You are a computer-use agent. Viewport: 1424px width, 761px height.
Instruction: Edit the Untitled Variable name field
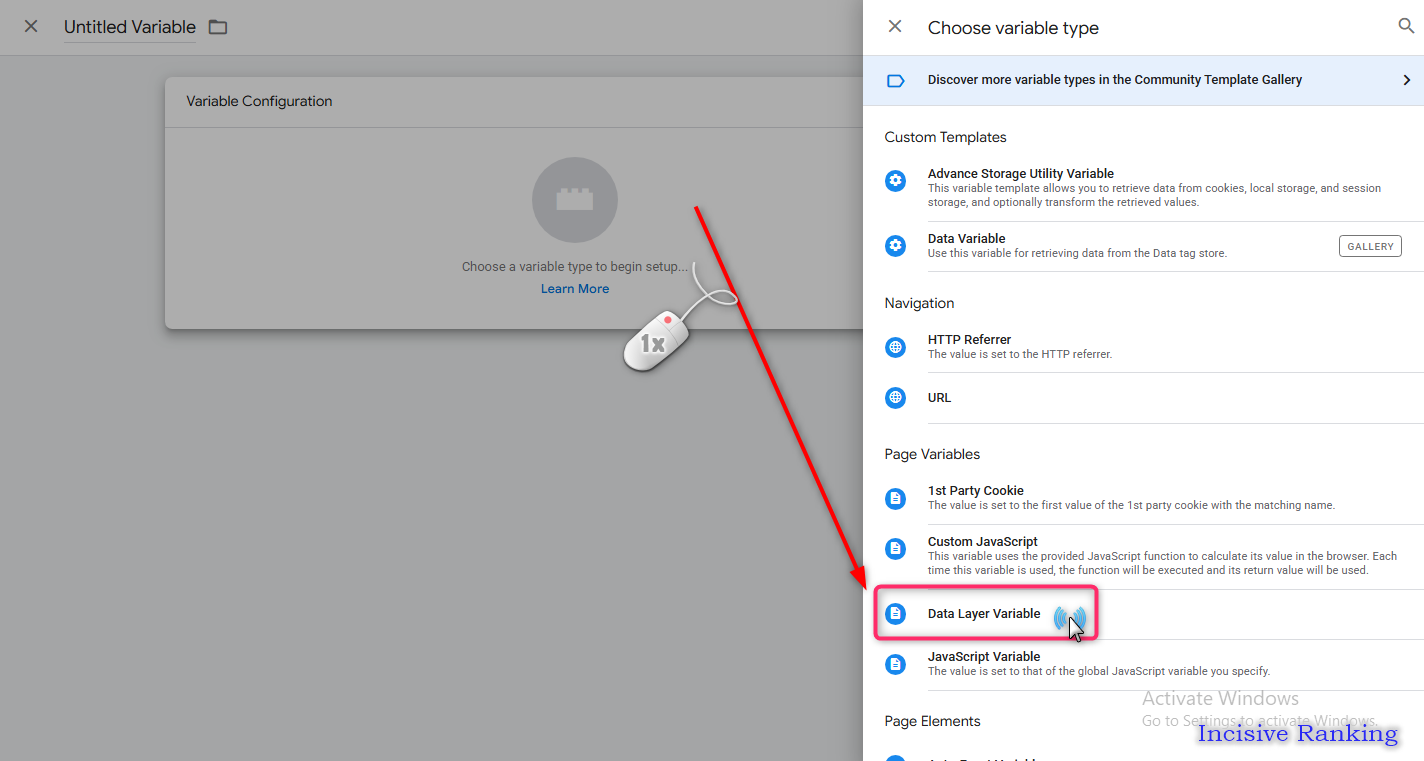[130, 28]
